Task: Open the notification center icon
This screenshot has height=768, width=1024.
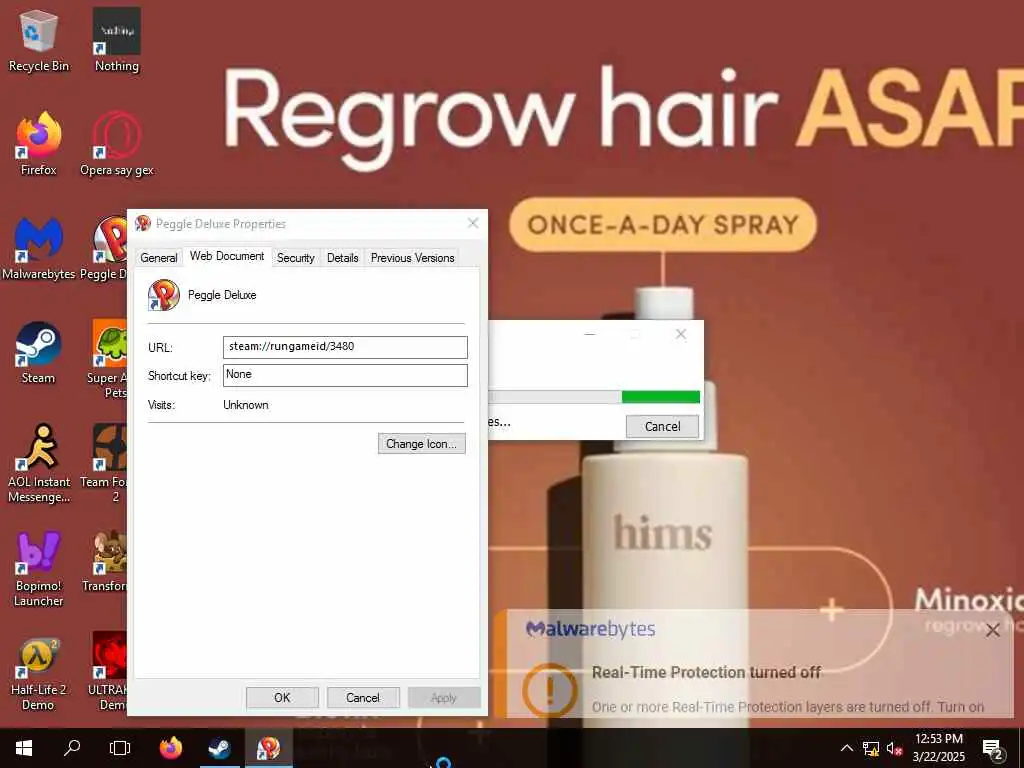Action: point(993,748)
